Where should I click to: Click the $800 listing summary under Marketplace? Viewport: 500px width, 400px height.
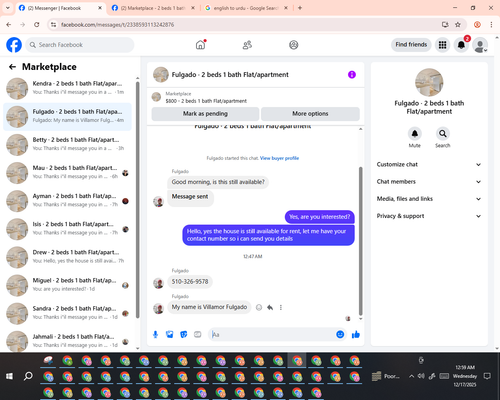pyautogui.click(x=206, y=101)
